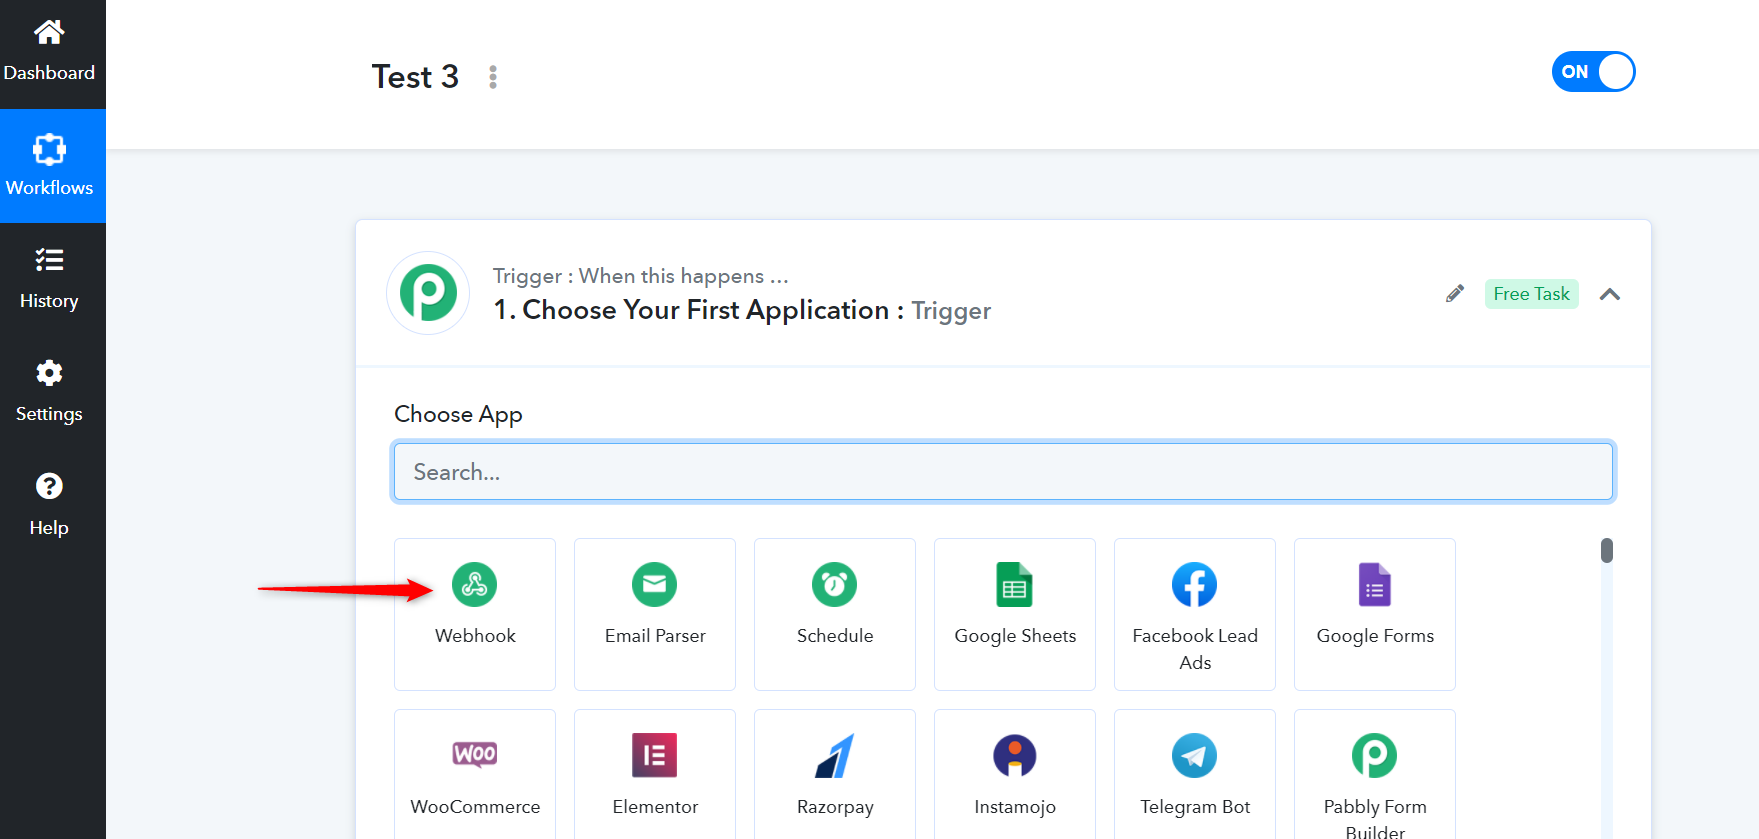The image size is (1759, 839).
Task: Select the Google Sheets app icon
Action: click(x=1015, y=585)
